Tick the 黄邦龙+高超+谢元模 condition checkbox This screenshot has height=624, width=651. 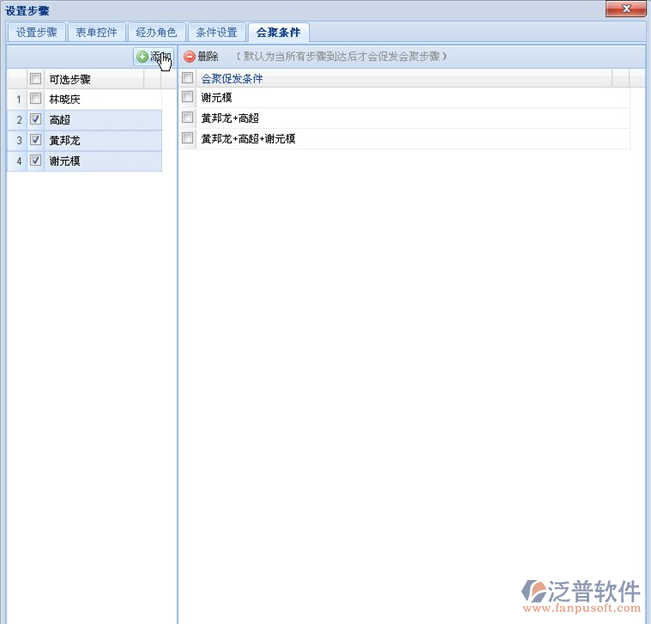click(187, 139)
